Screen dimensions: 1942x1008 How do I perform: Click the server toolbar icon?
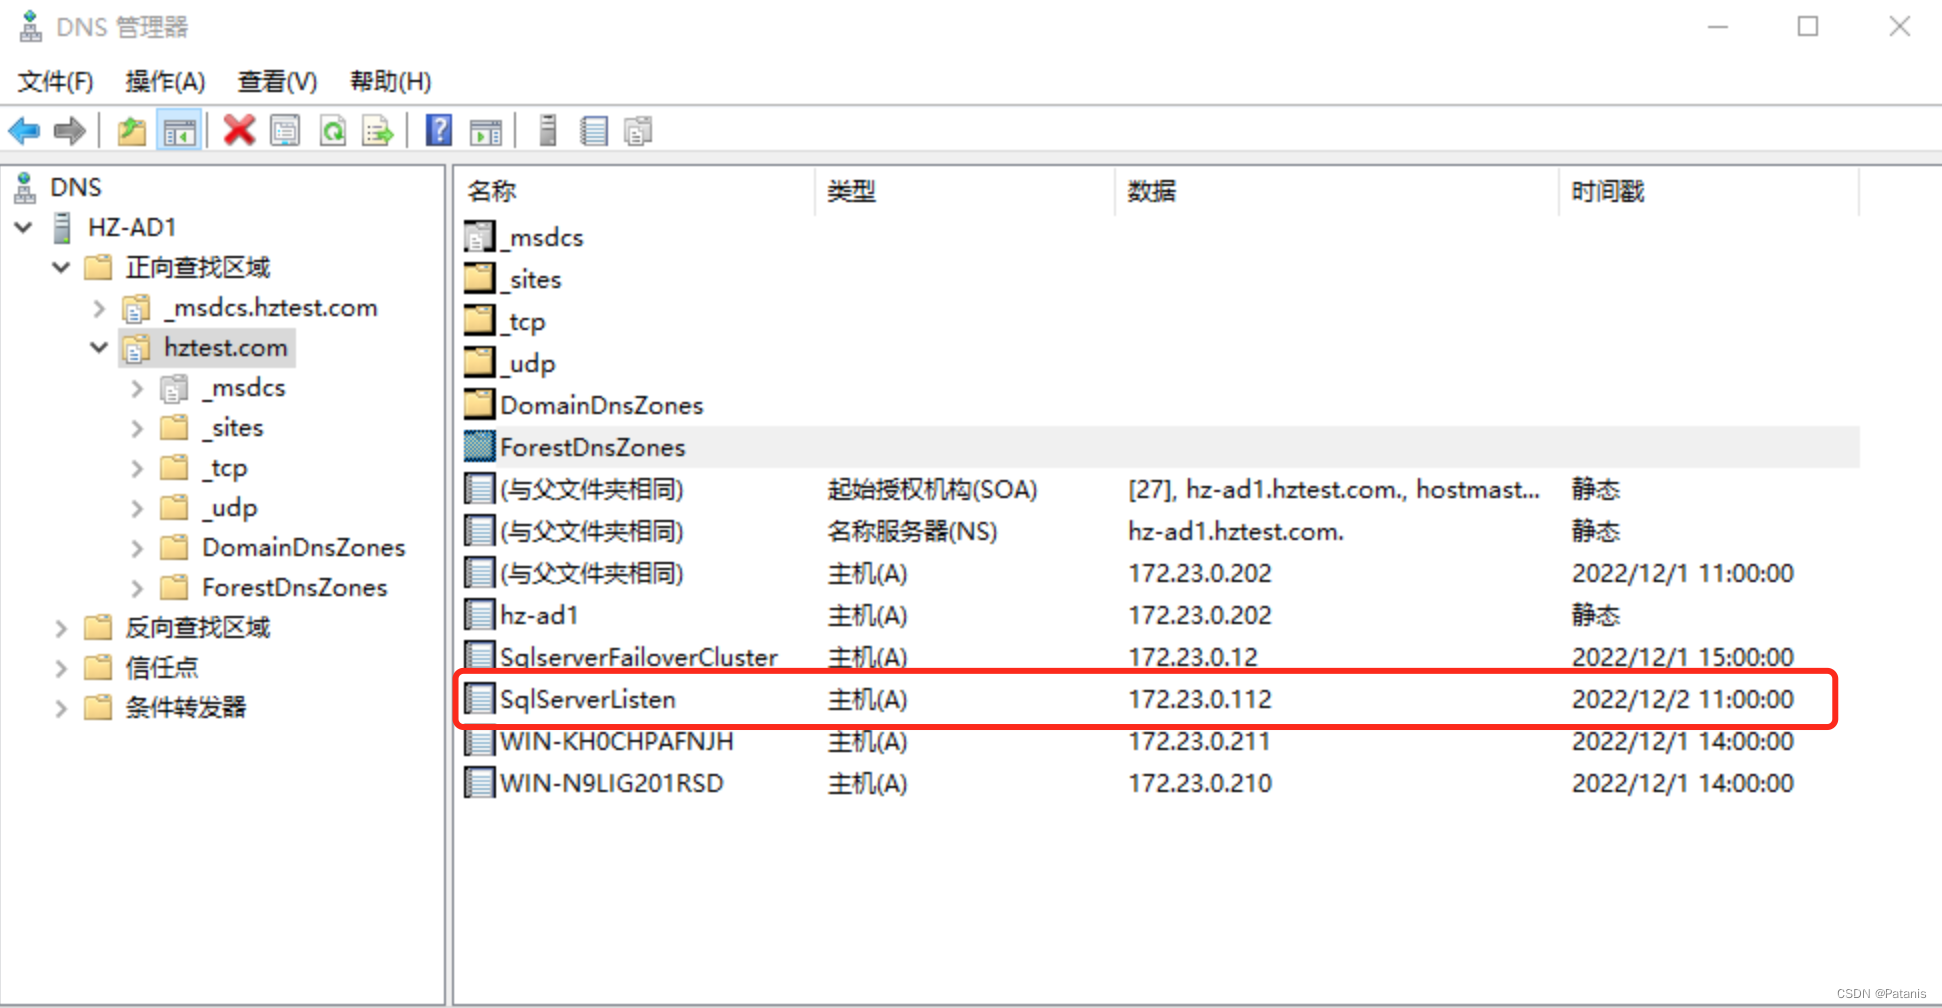(x=547, y=130)
